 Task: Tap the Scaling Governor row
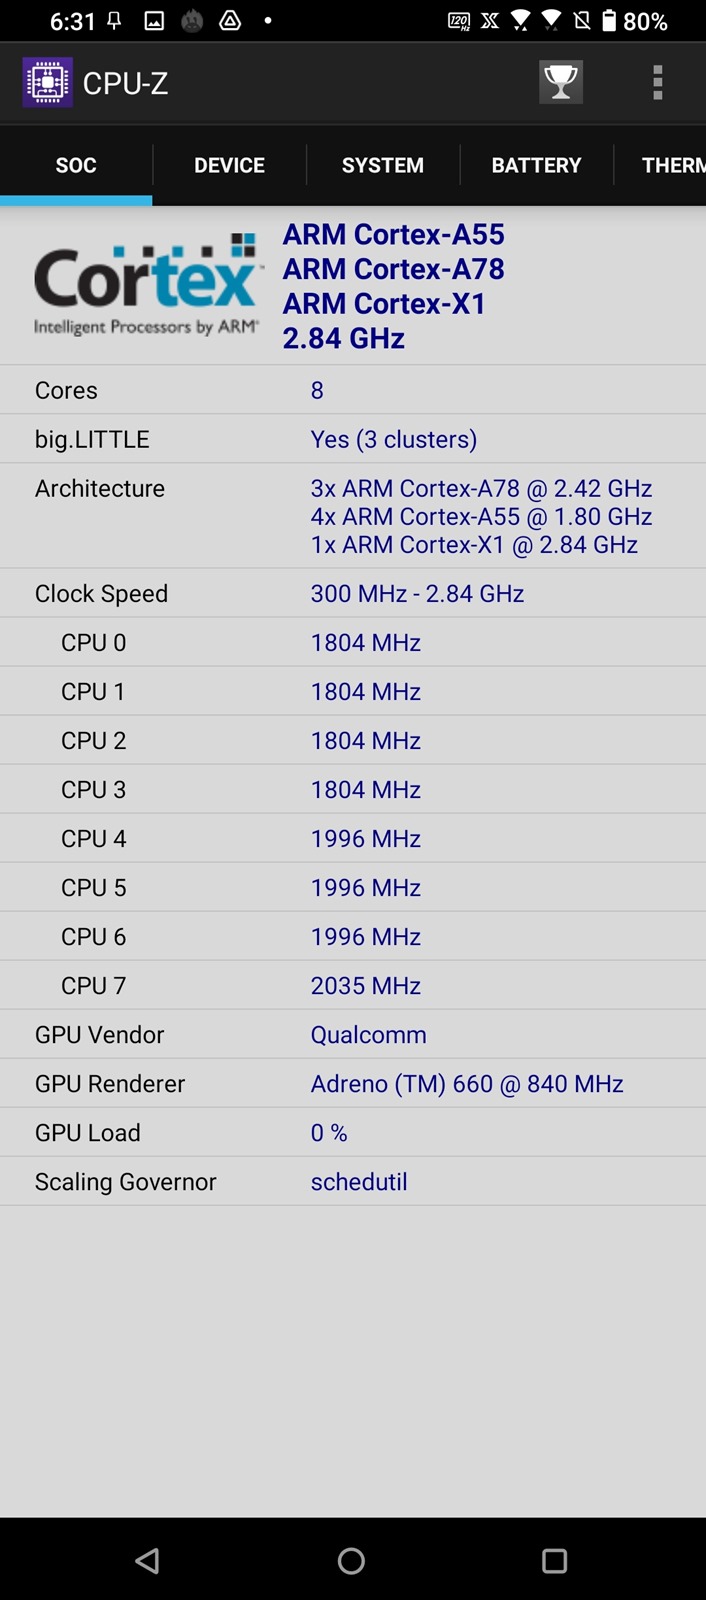click(353, 1181)
